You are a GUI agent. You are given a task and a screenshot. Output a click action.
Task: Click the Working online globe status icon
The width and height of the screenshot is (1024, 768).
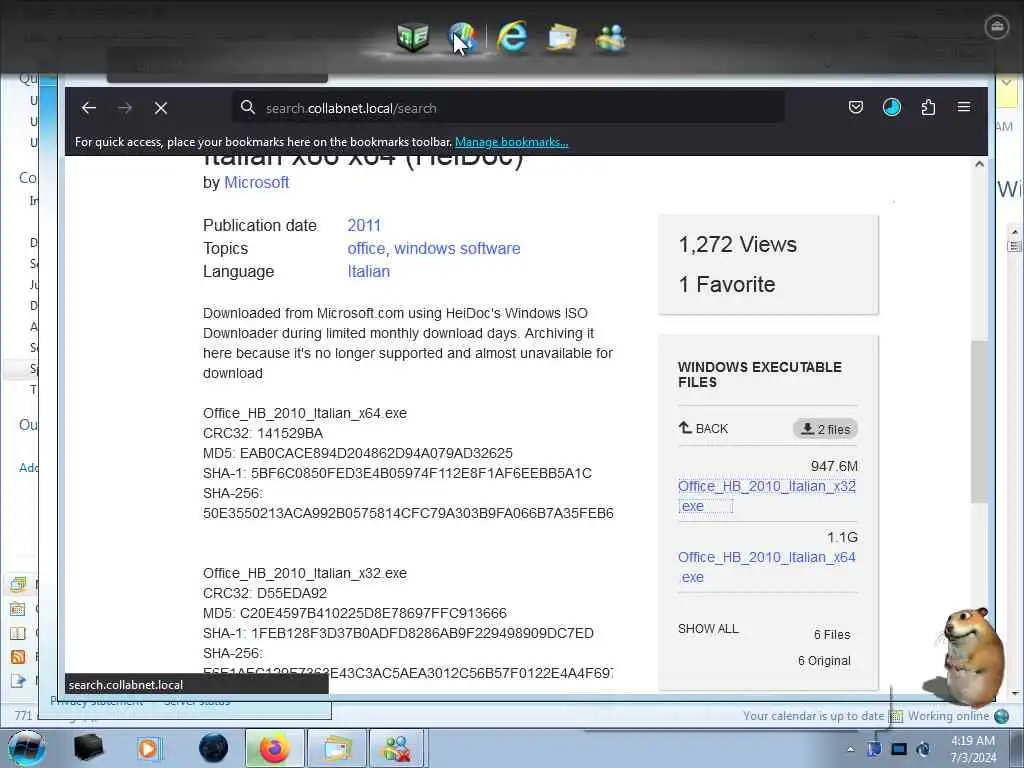[1001, 716]
